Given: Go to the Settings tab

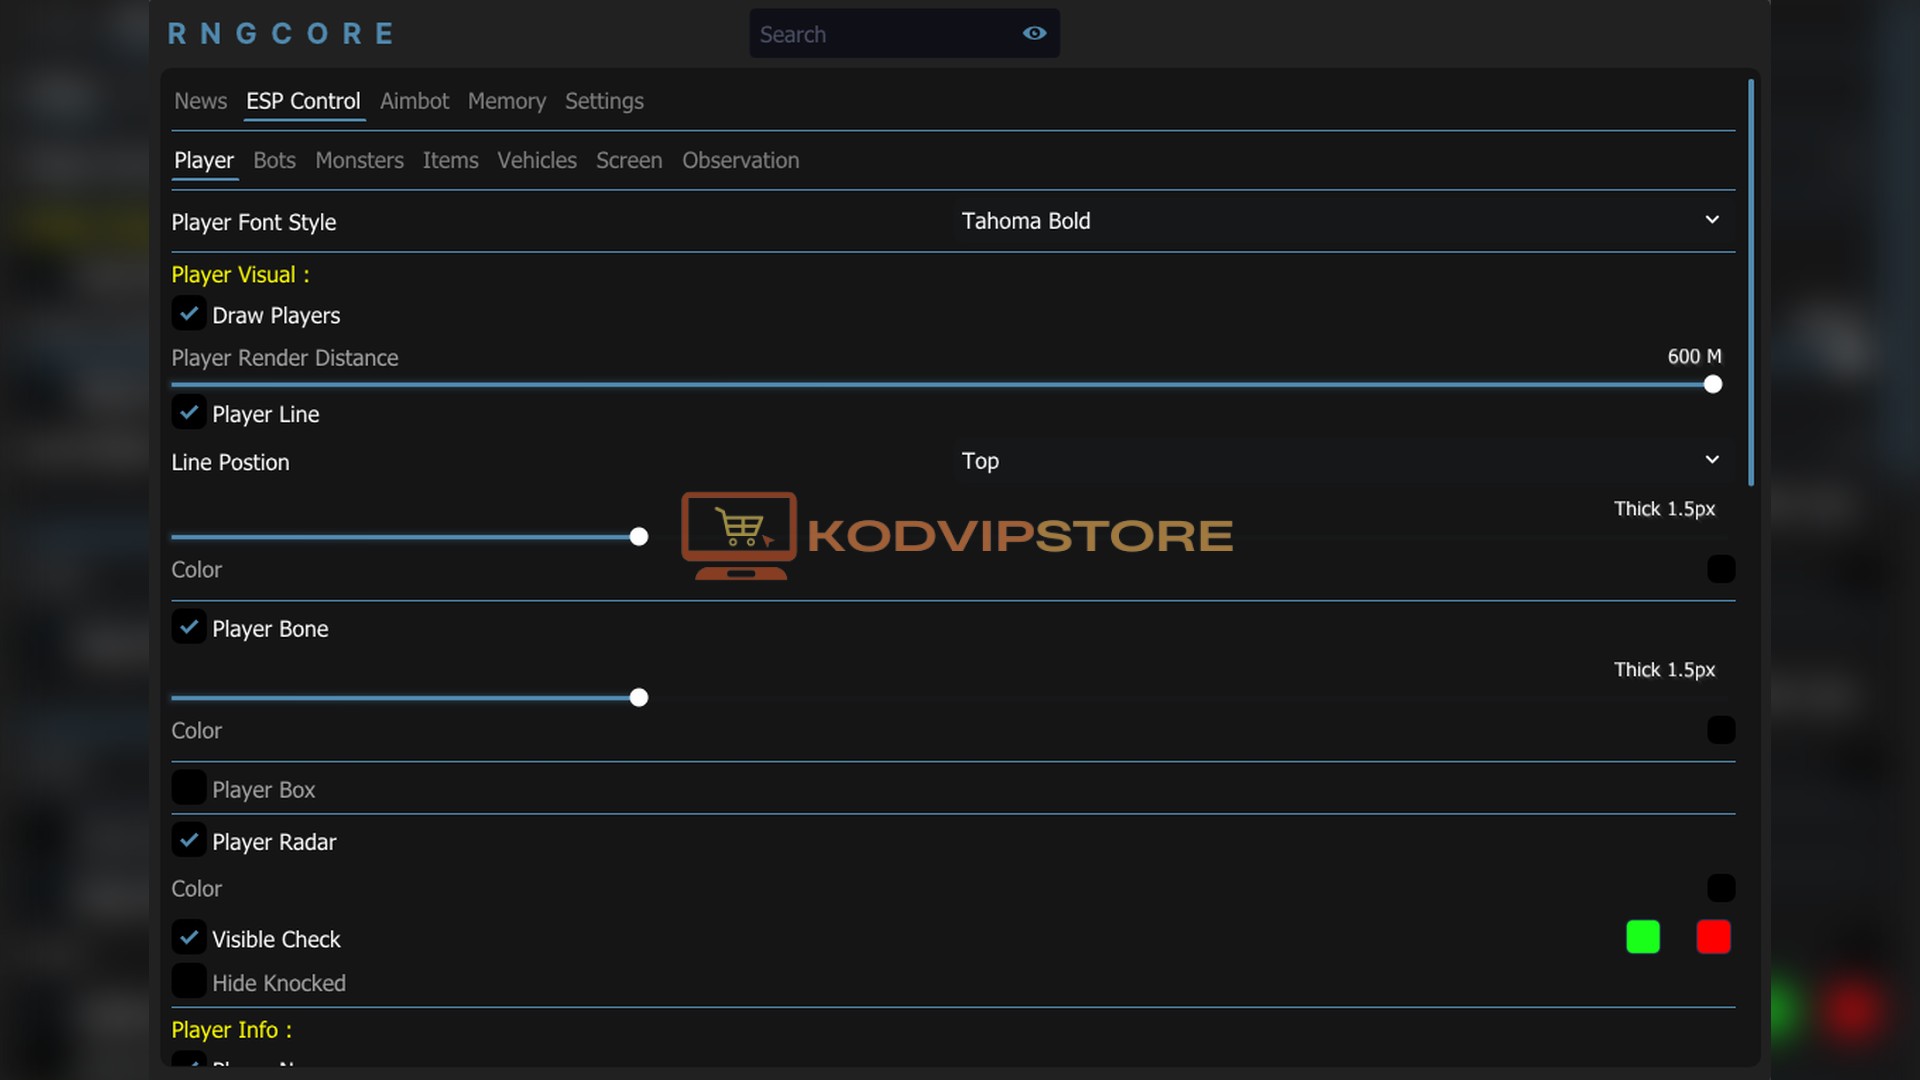Looking at the screenshot, I should [604, 101].
